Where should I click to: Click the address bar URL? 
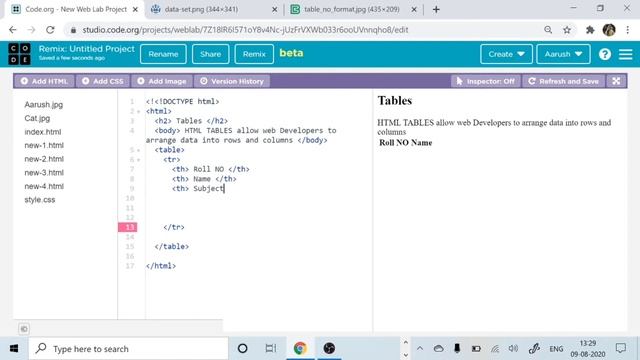point(245,30)
